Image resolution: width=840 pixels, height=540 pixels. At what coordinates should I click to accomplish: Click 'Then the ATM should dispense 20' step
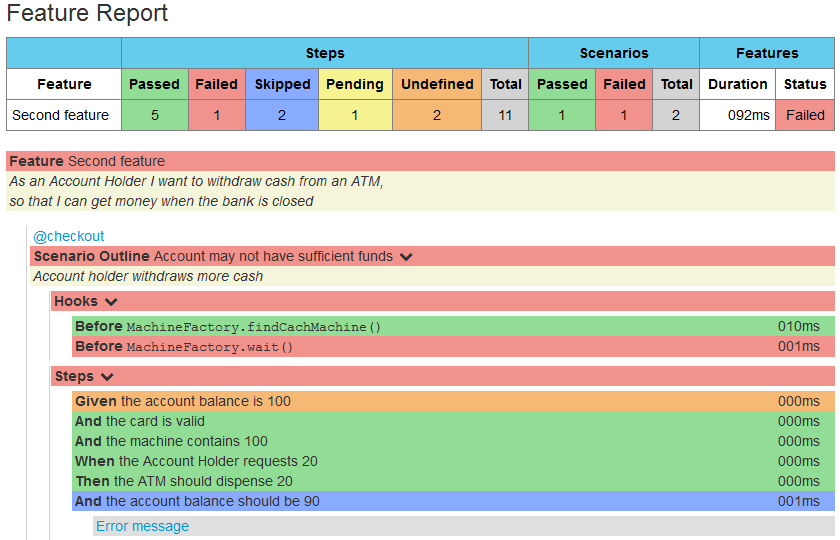click(x=453, y=482)
